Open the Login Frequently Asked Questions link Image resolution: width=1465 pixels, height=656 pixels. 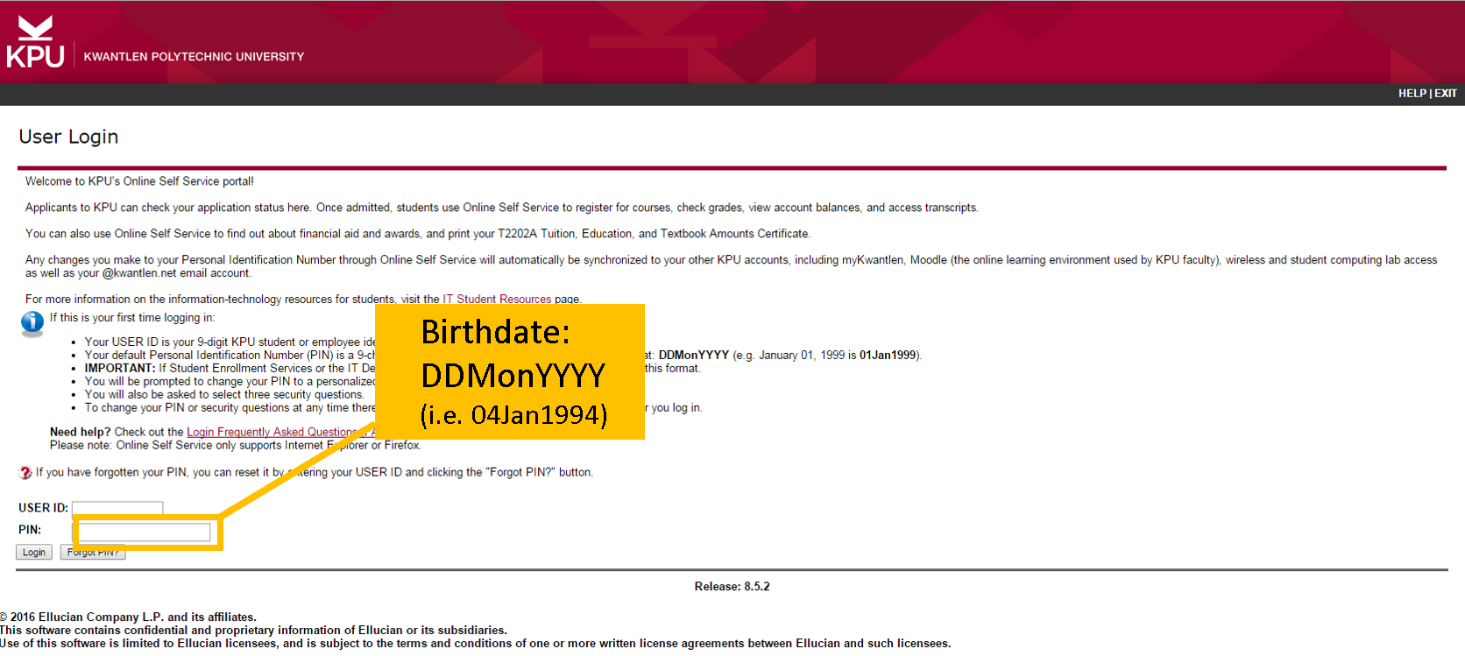point(272,432)
